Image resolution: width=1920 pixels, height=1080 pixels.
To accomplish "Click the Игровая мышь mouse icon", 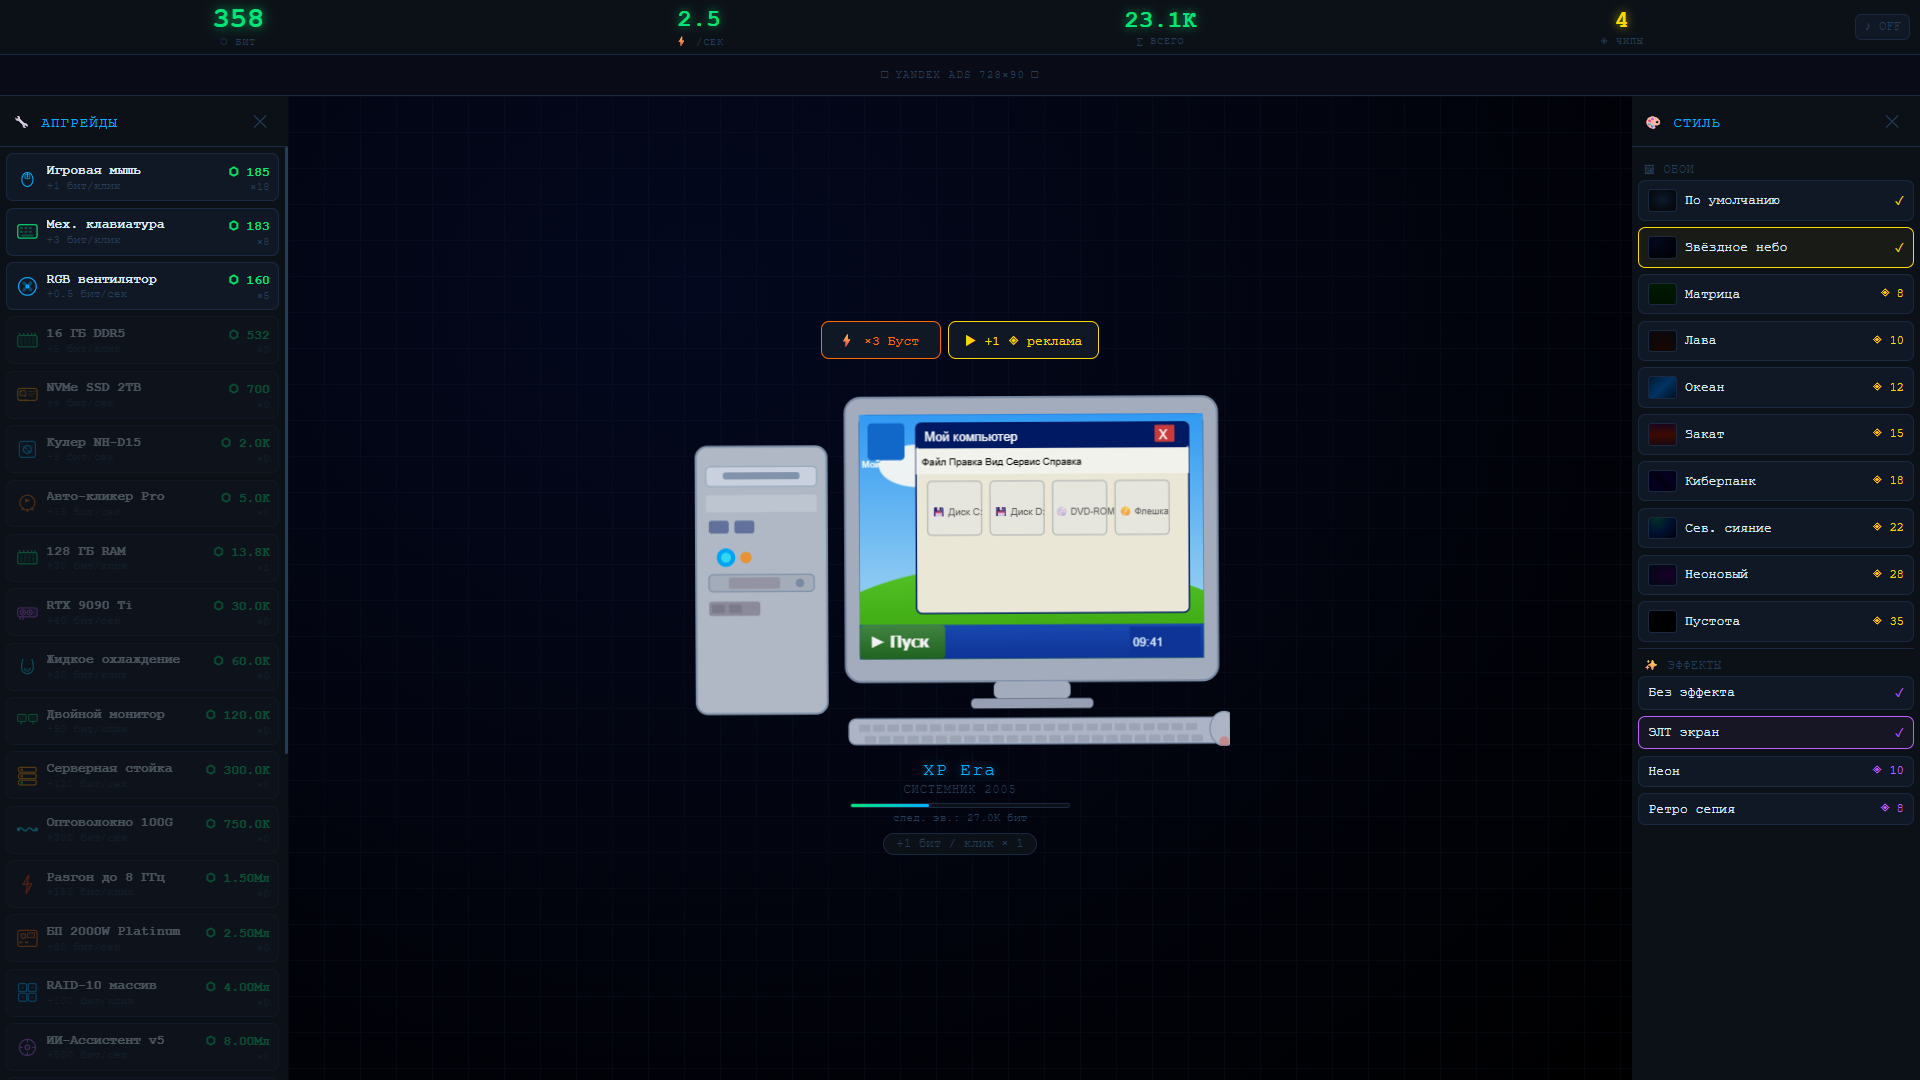I will click(27, 179).
